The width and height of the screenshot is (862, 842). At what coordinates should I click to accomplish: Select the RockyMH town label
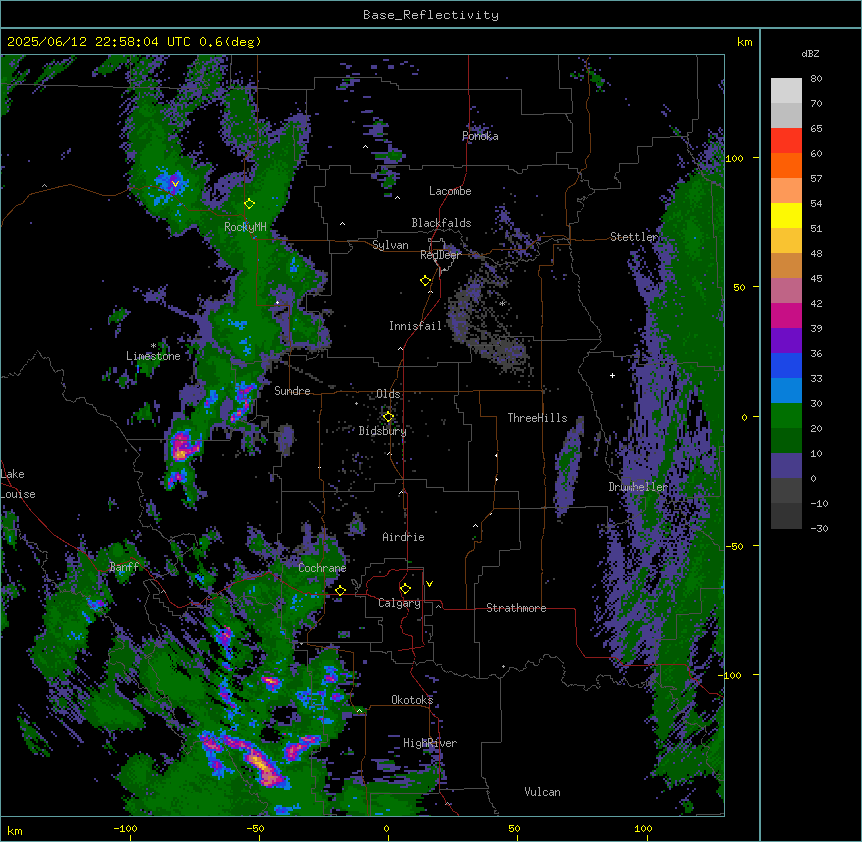245,226
